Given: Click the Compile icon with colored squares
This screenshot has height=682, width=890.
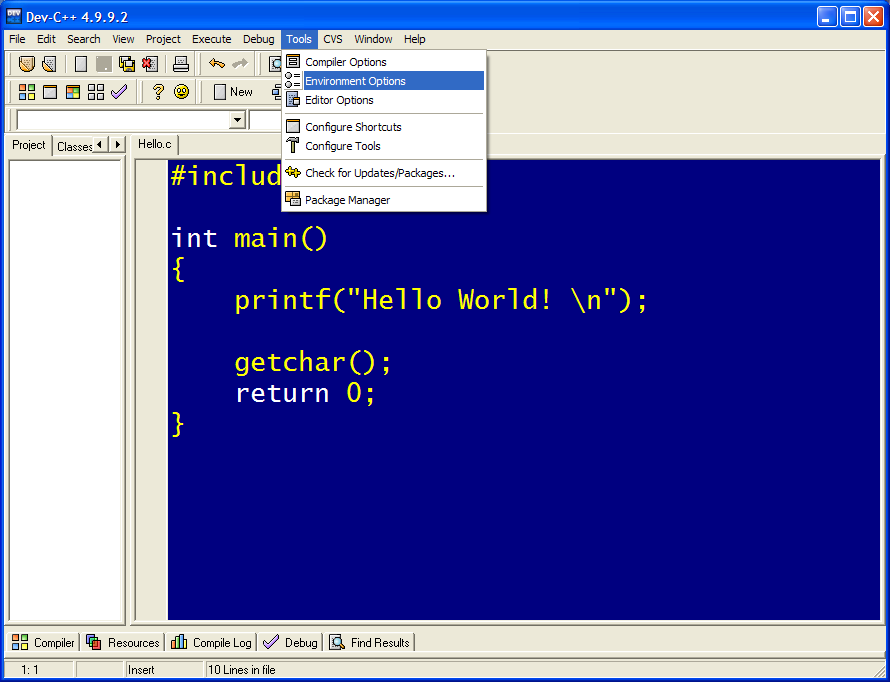Looking at the screenshot, I should (27, 92).
